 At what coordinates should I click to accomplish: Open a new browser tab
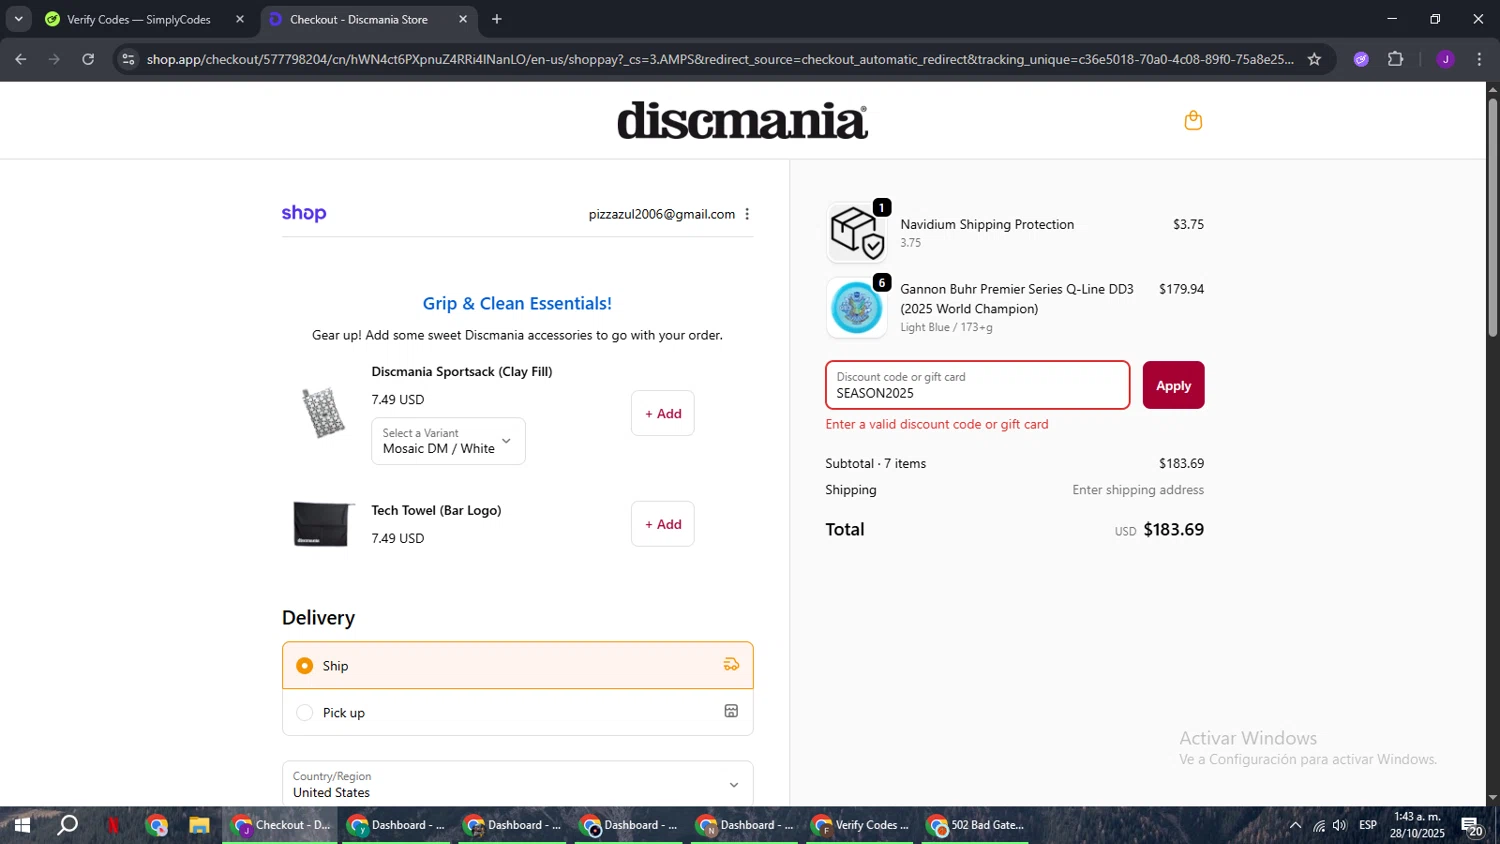(496, 19)
